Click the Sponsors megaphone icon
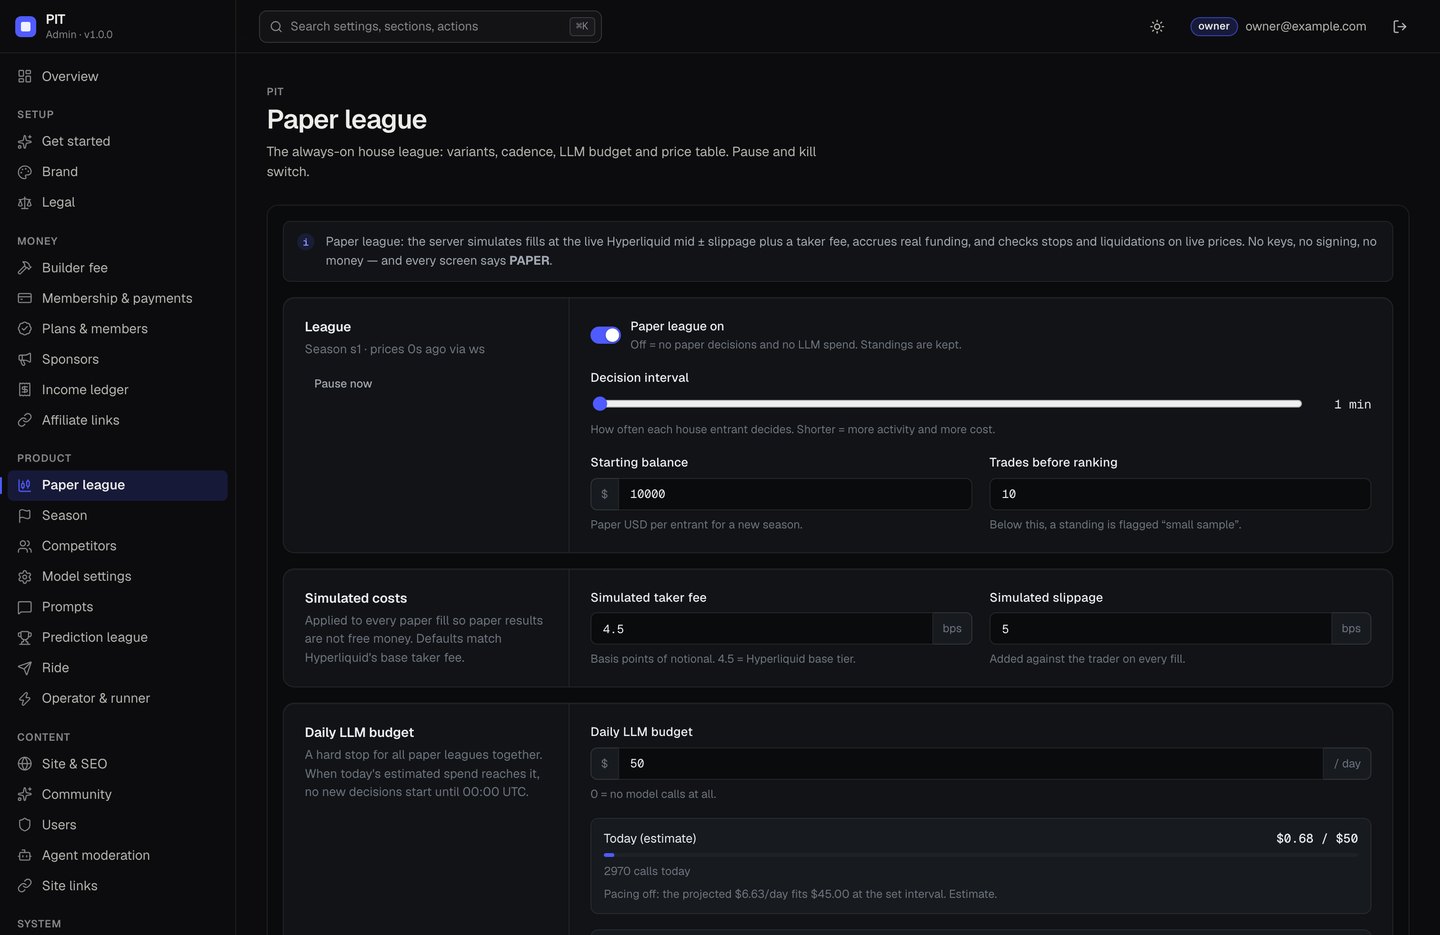 click(x=25, y=360)
